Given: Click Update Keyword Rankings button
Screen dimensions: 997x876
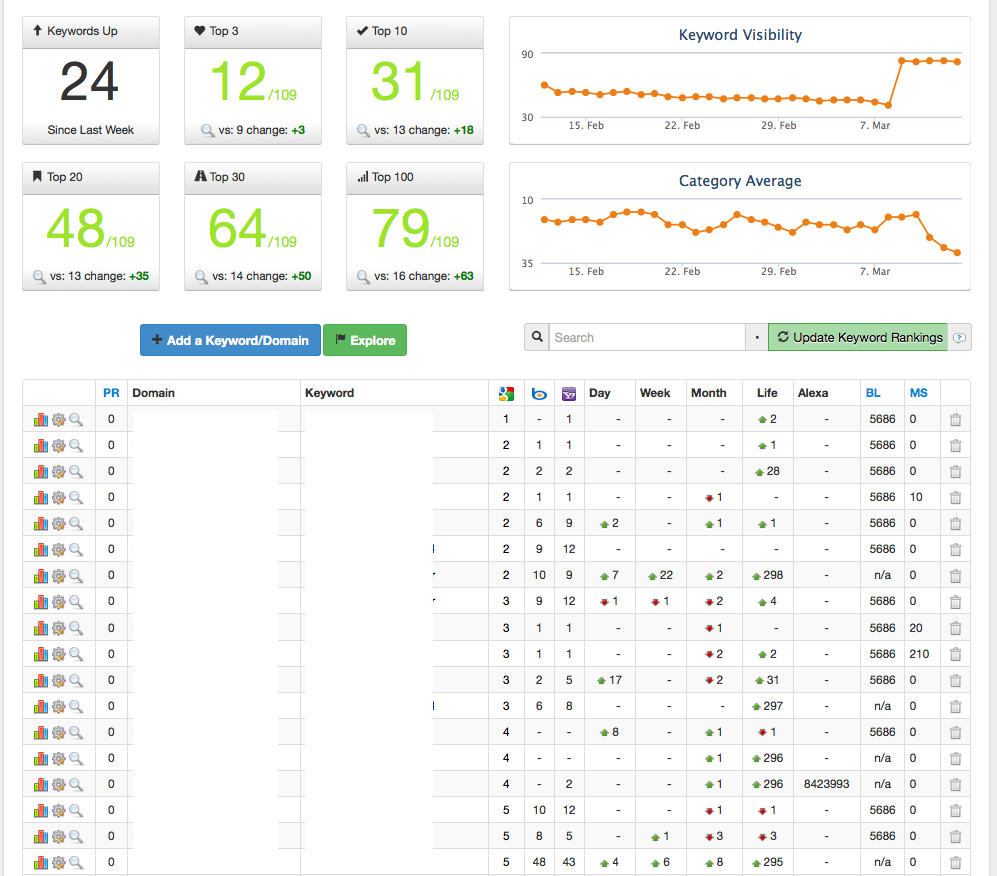Looking at the screenshot, I should coord(858,338).
